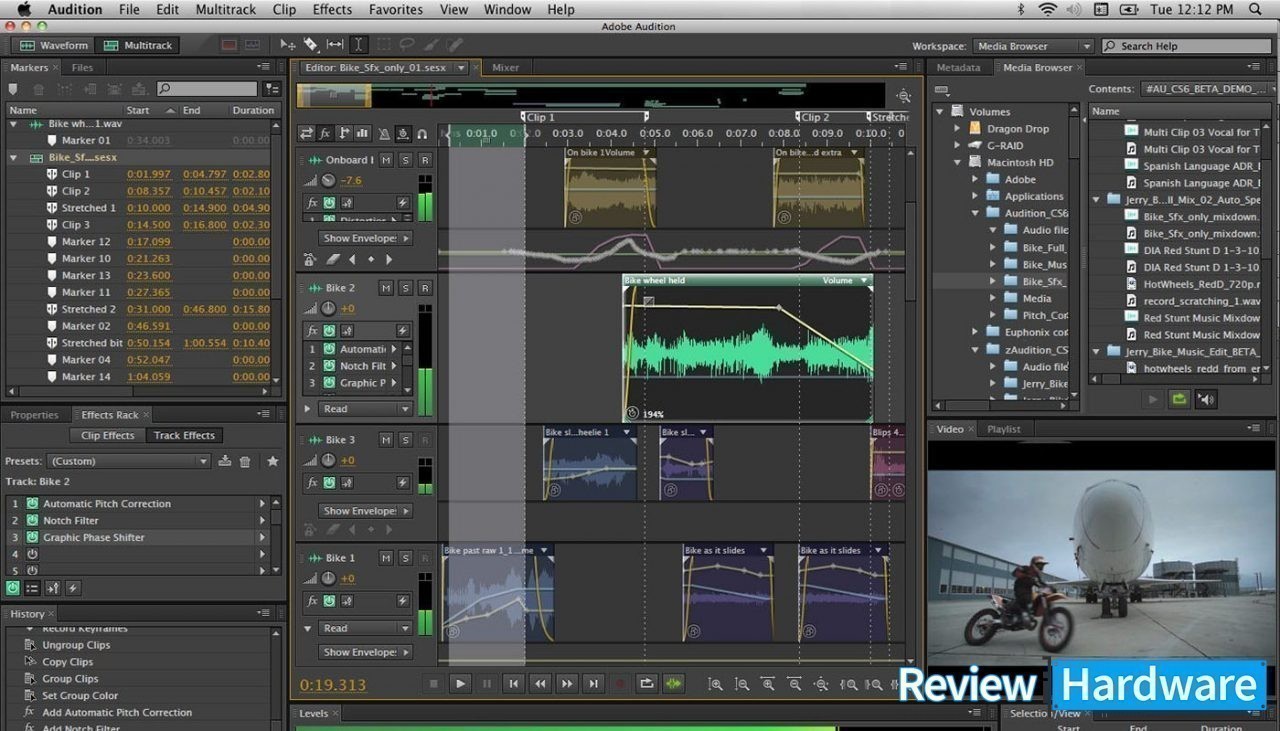
Task: Click the Stop button in transport
Action: pos(433,684)
